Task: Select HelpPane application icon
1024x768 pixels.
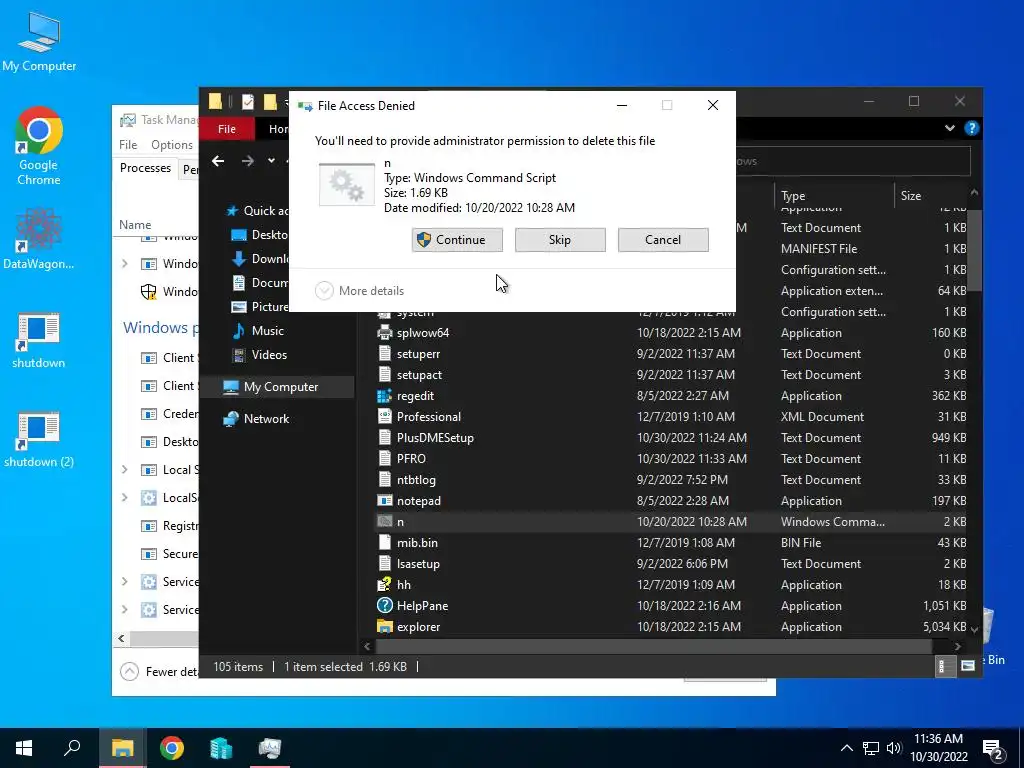Action: (x=385, y=605)
